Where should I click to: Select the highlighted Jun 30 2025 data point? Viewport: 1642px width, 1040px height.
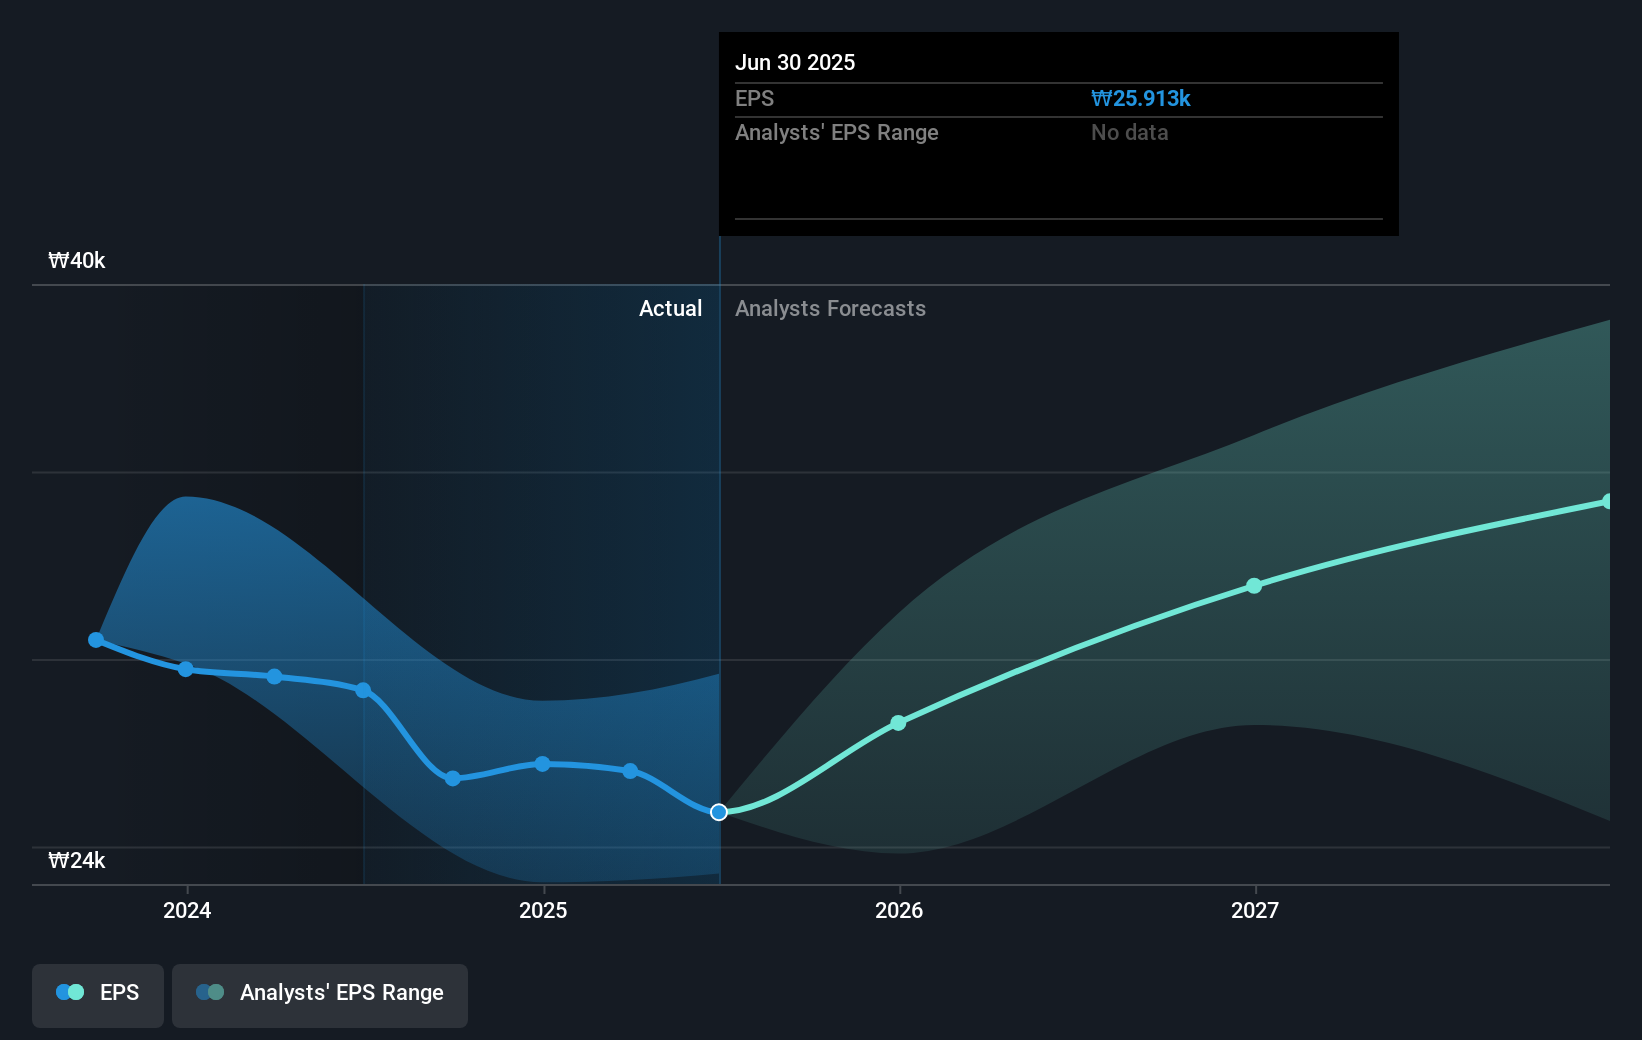(718, 812)
